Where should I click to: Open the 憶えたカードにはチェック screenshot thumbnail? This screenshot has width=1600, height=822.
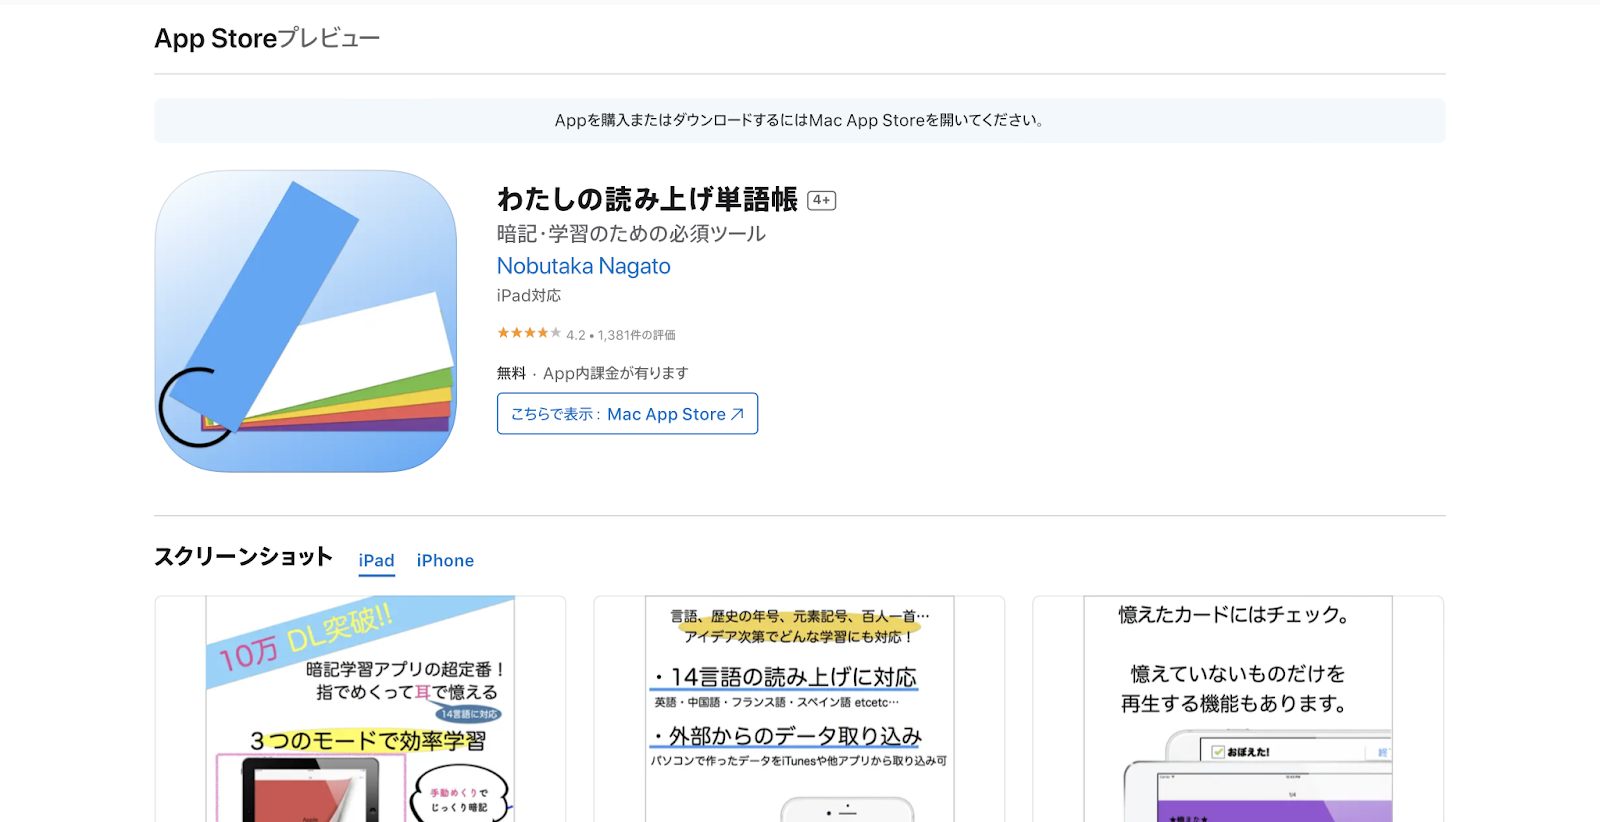coord(1238,709)
